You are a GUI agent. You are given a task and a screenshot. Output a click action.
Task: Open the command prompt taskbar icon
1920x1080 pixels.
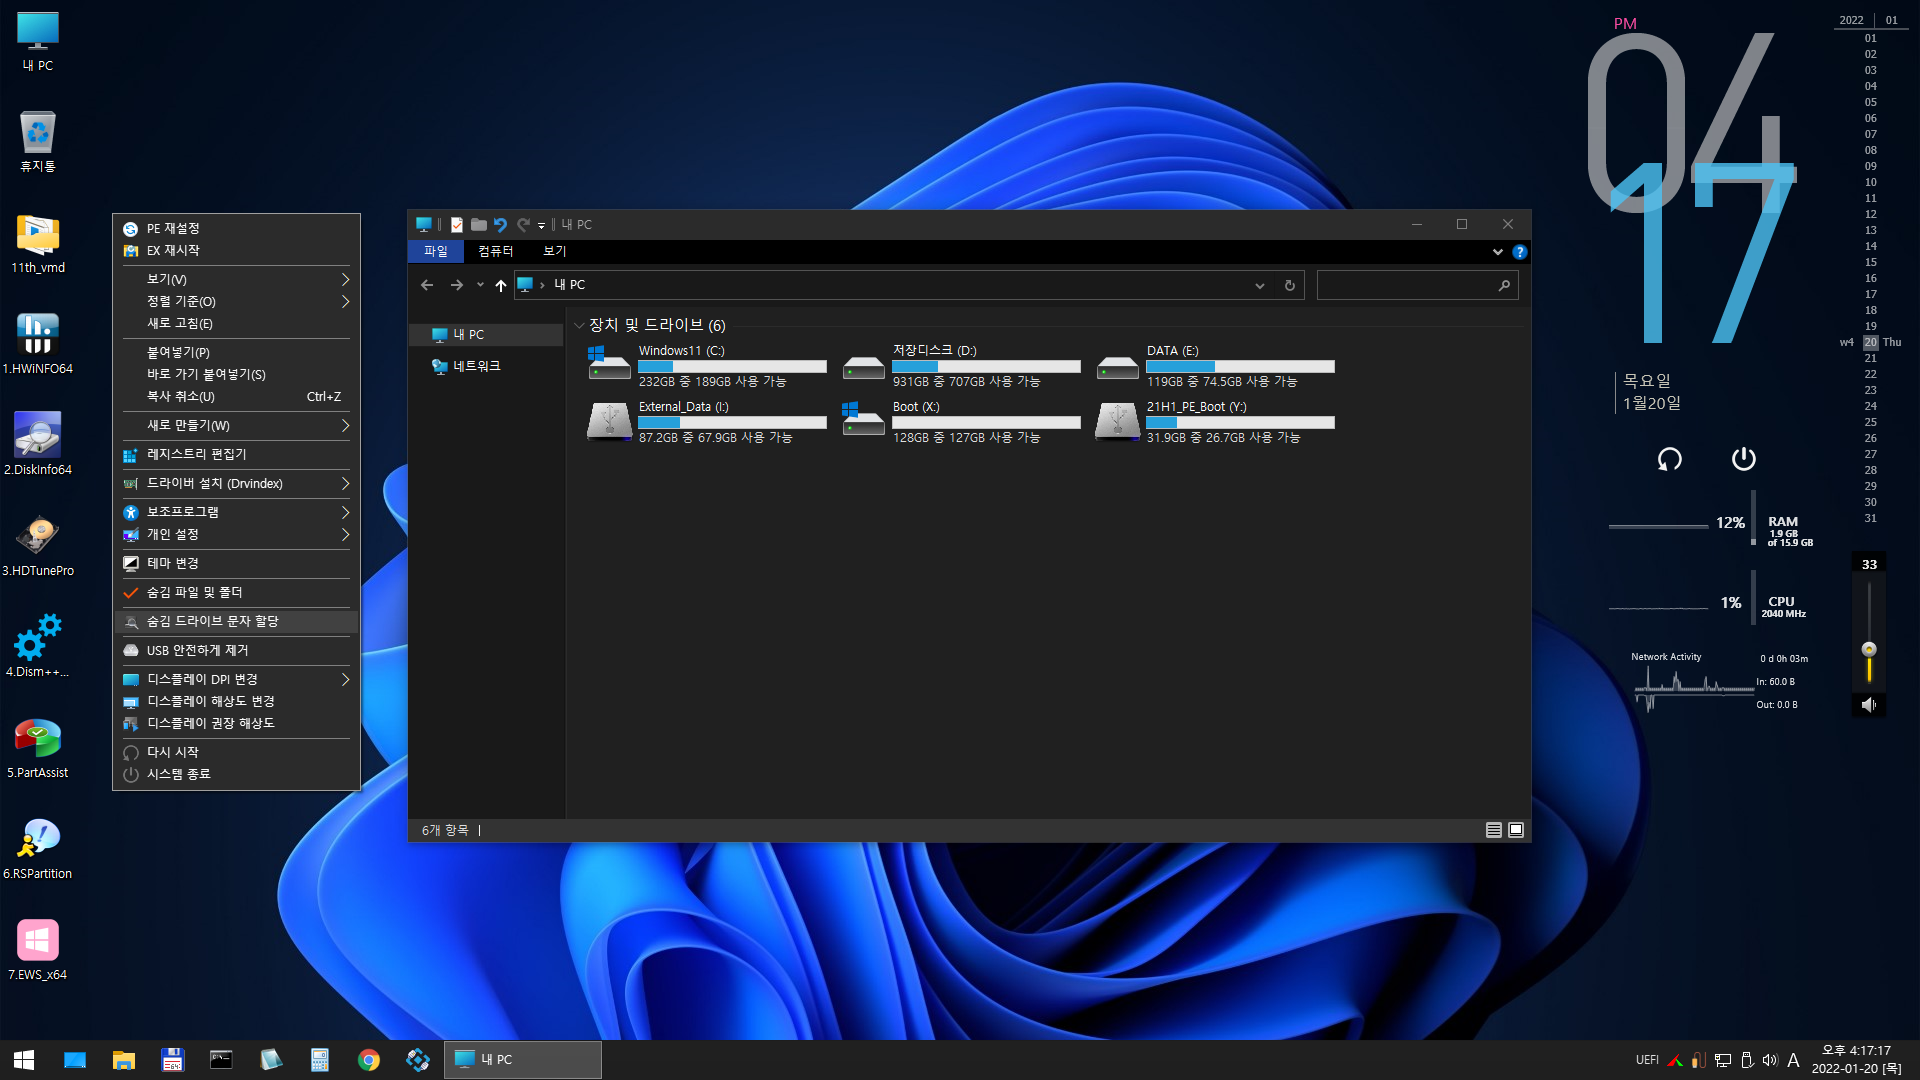[221, 1060]
